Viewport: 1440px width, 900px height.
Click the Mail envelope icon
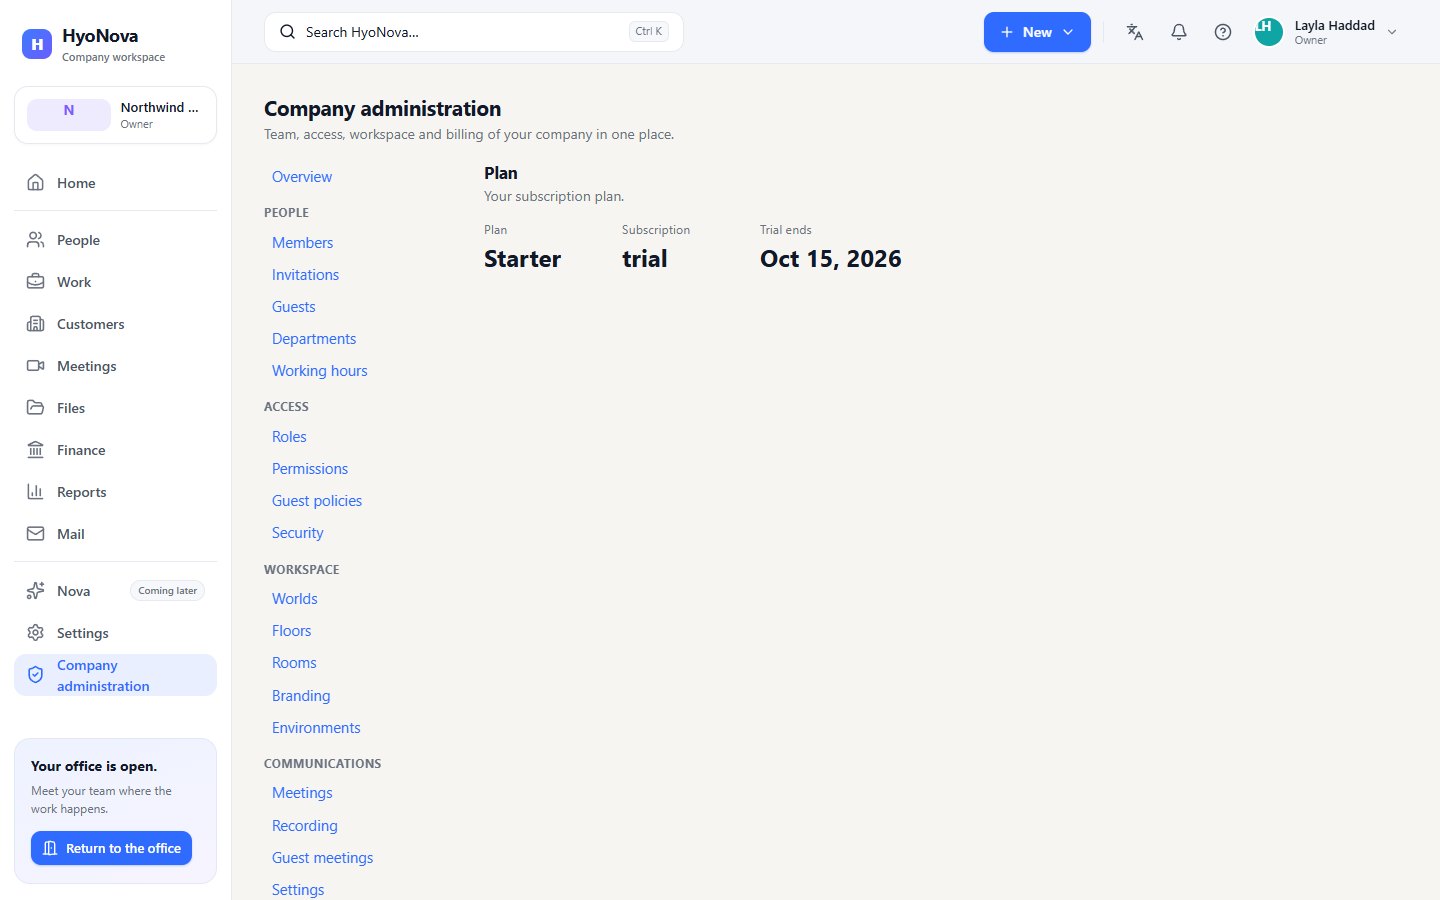pos(36,534)
